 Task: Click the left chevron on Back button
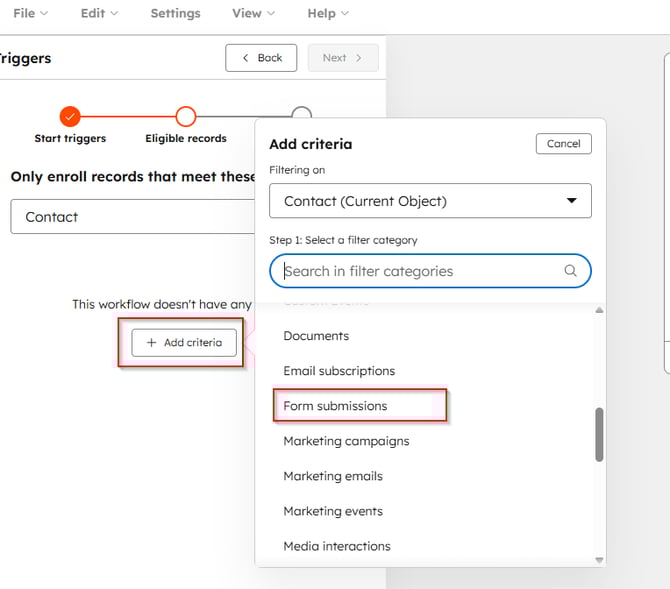click(x=245, y=58)
